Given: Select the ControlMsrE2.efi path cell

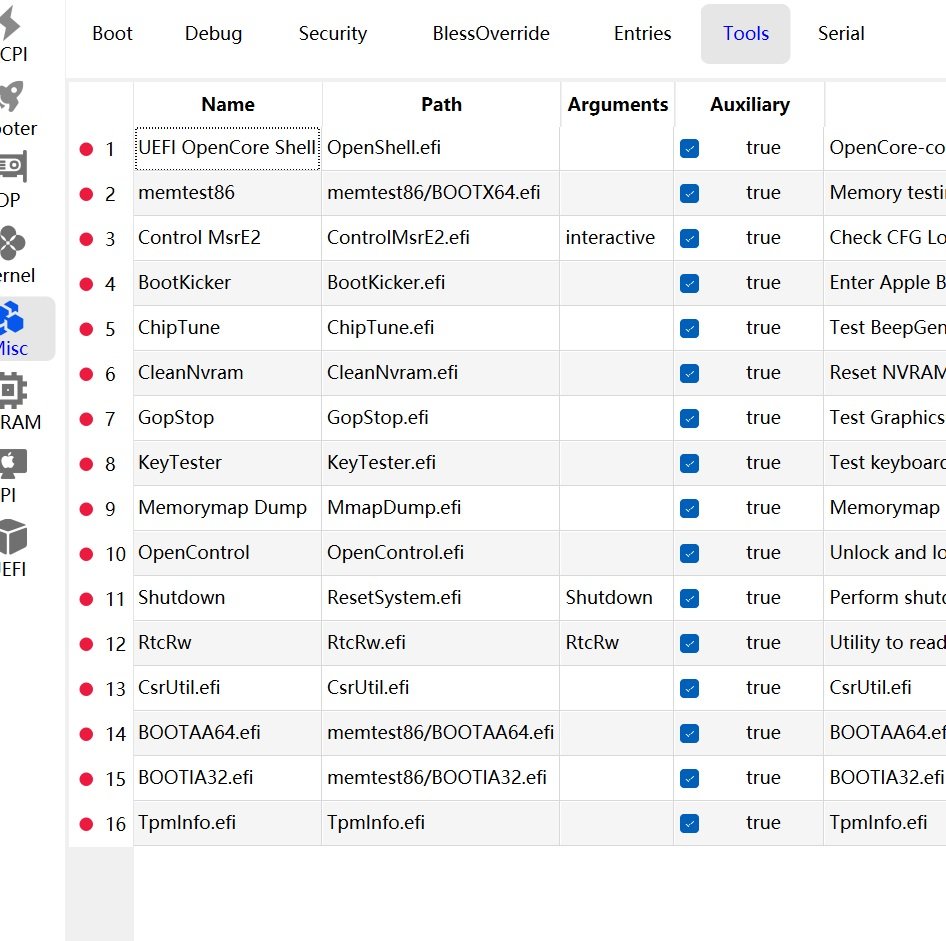Looking at the screenshot, I should pos(441,238).
